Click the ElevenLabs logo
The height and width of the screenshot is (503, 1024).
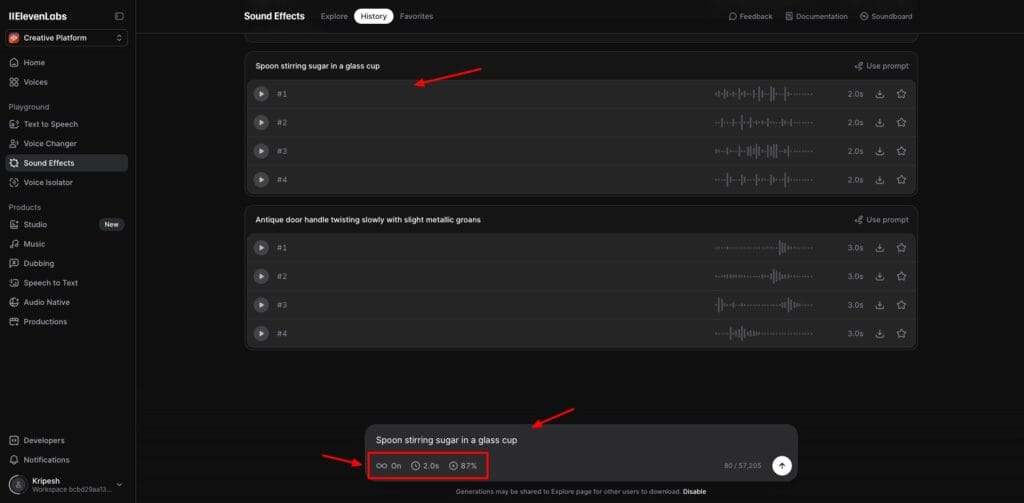click(x=38, y=16)
